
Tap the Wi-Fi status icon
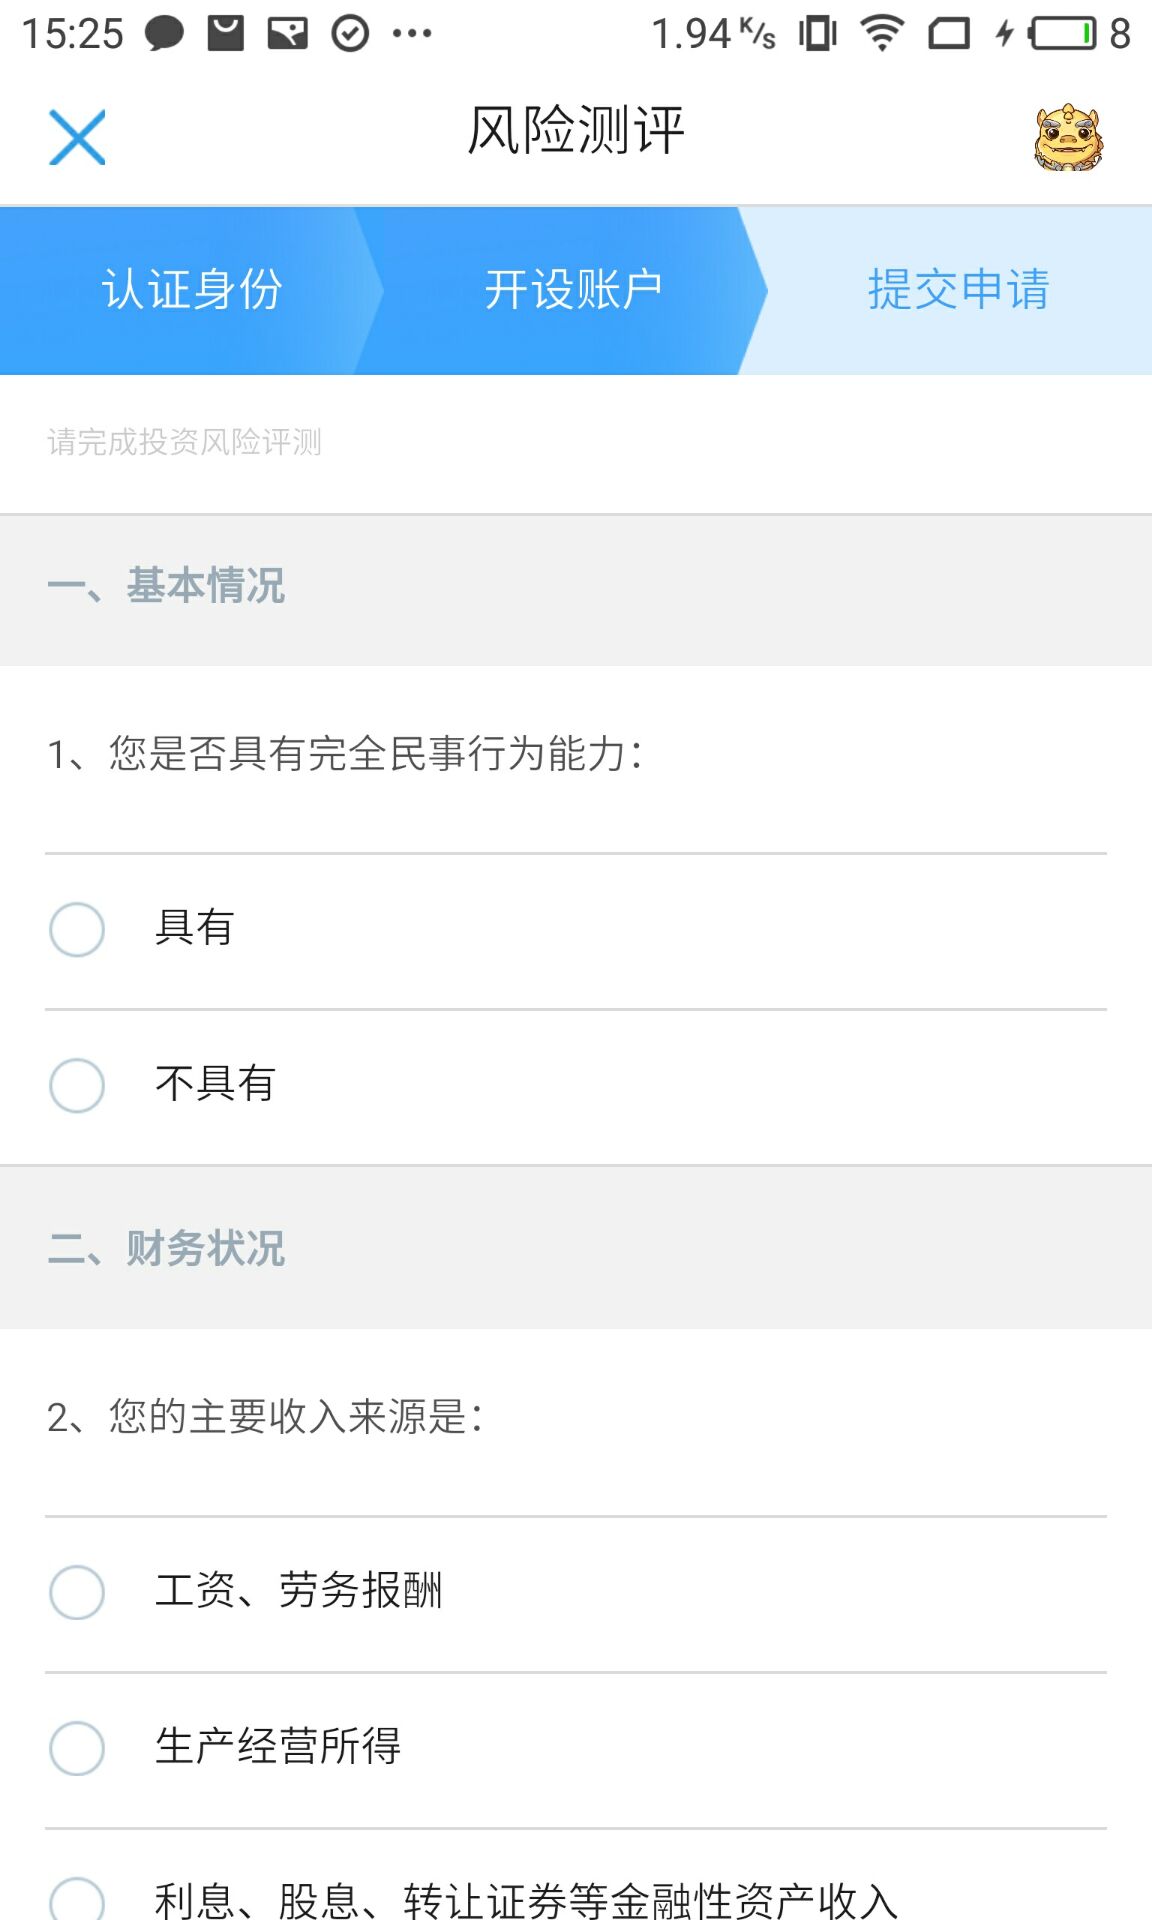[x=882, y=34]
